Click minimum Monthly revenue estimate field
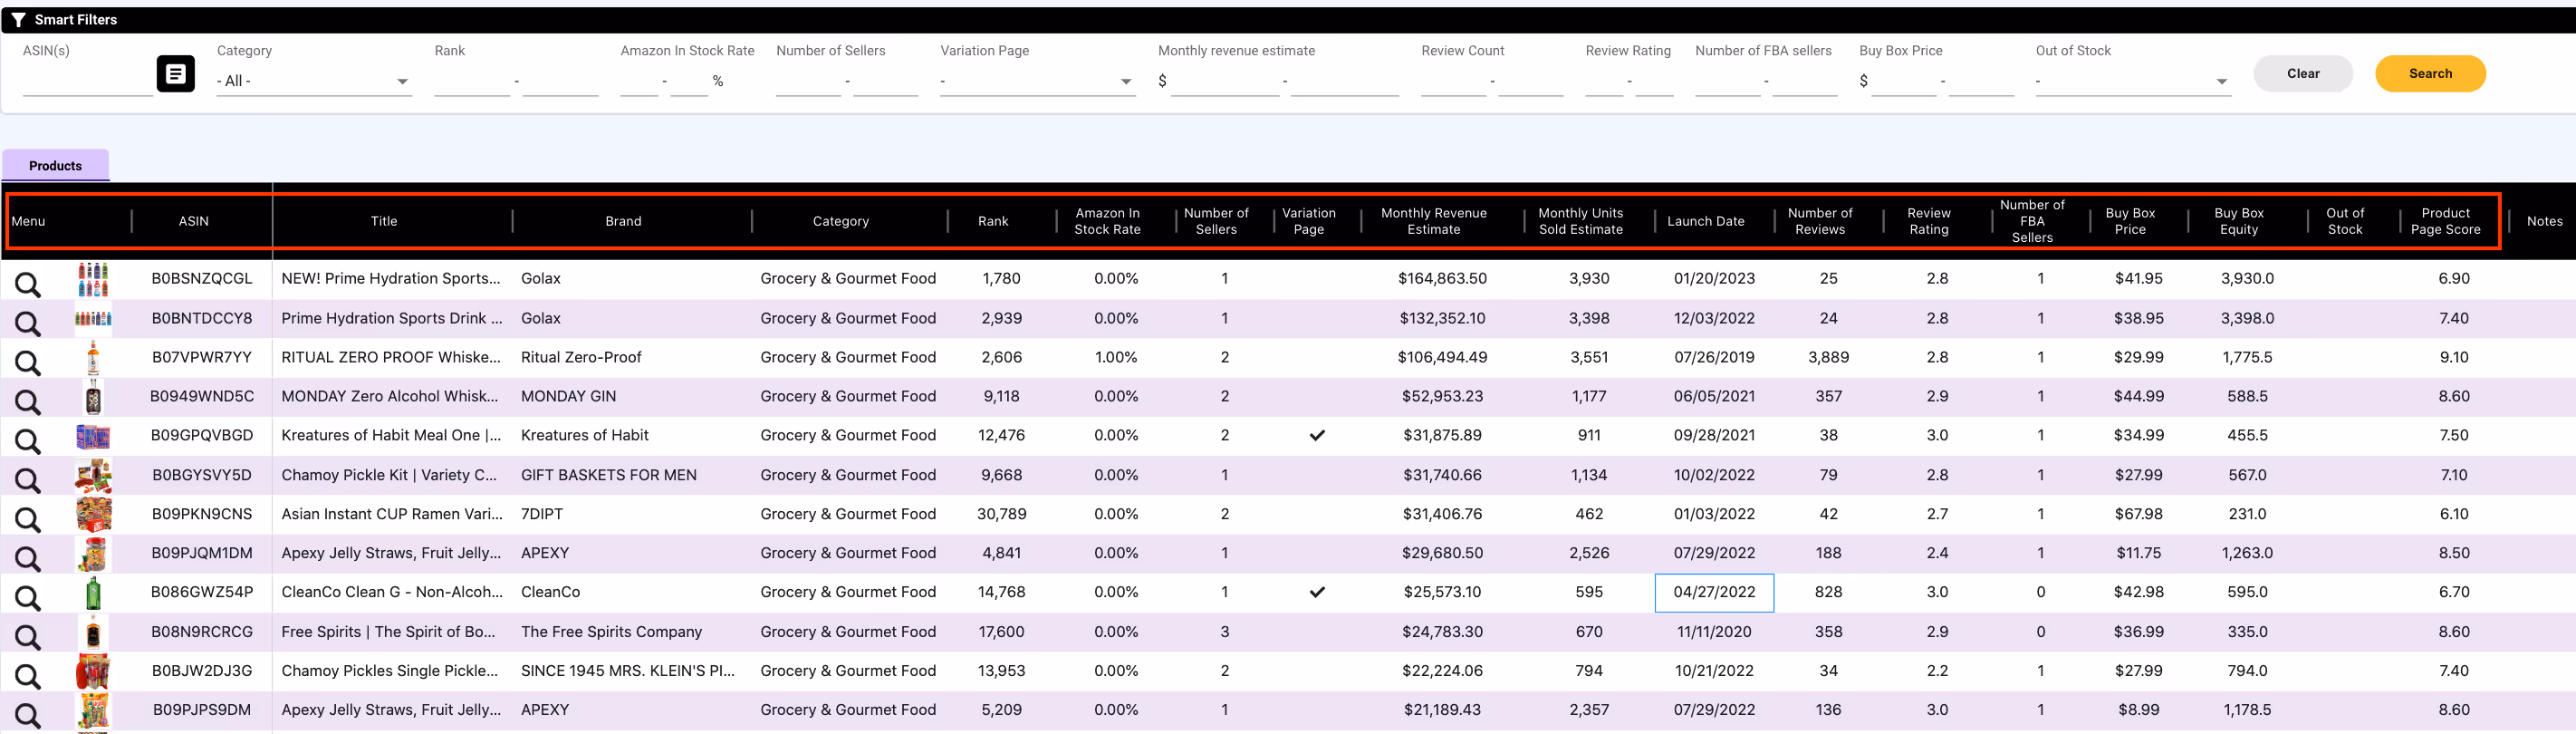2576x734 pixels. tap(1225, 81)
